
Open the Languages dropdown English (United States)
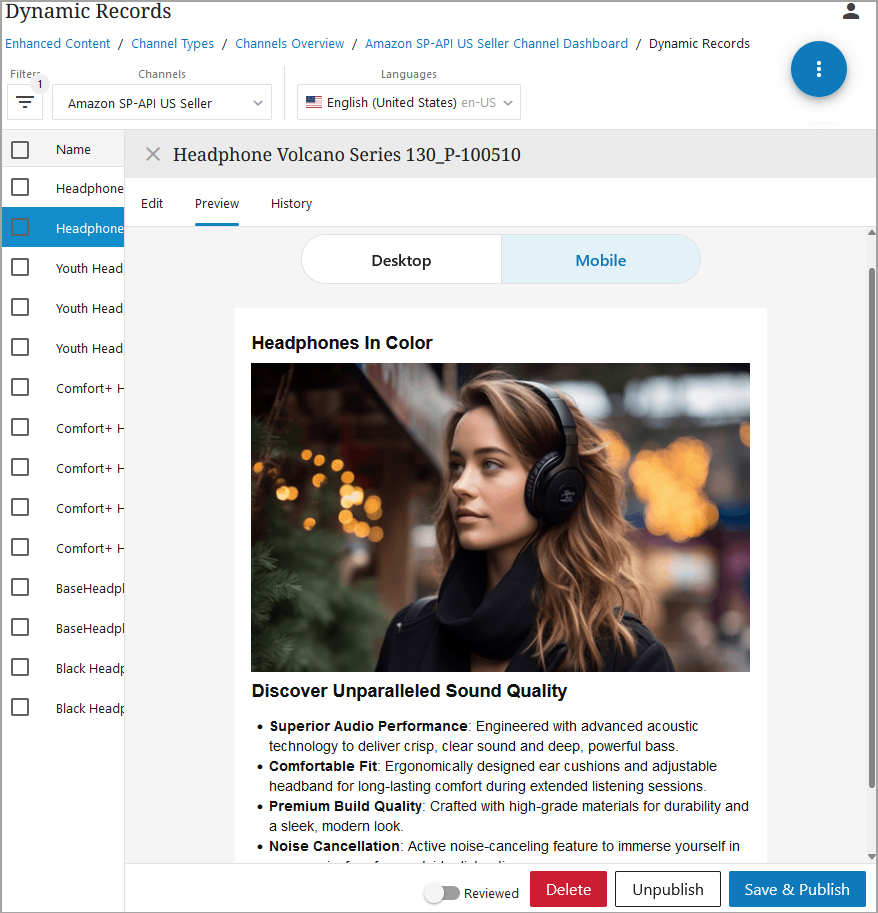(408, 103)
